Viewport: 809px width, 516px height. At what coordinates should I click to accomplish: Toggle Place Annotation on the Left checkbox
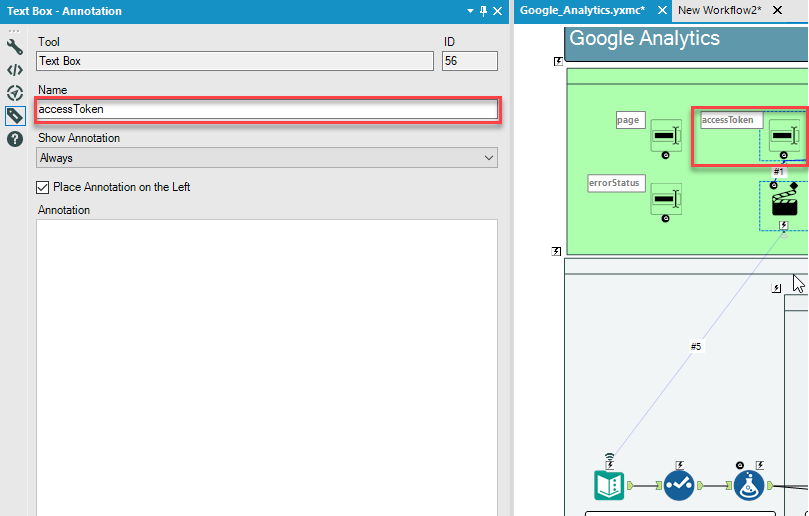[42, 187]
